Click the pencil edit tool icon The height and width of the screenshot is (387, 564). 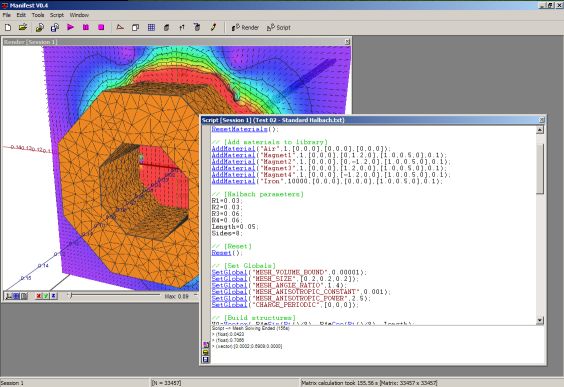(213, 27)
